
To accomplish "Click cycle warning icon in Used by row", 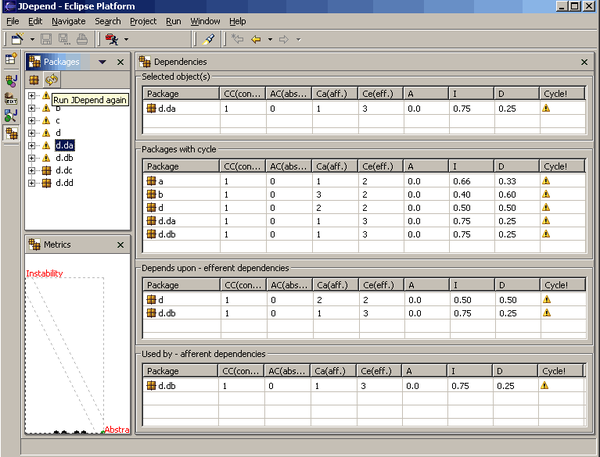I will 545,385.
